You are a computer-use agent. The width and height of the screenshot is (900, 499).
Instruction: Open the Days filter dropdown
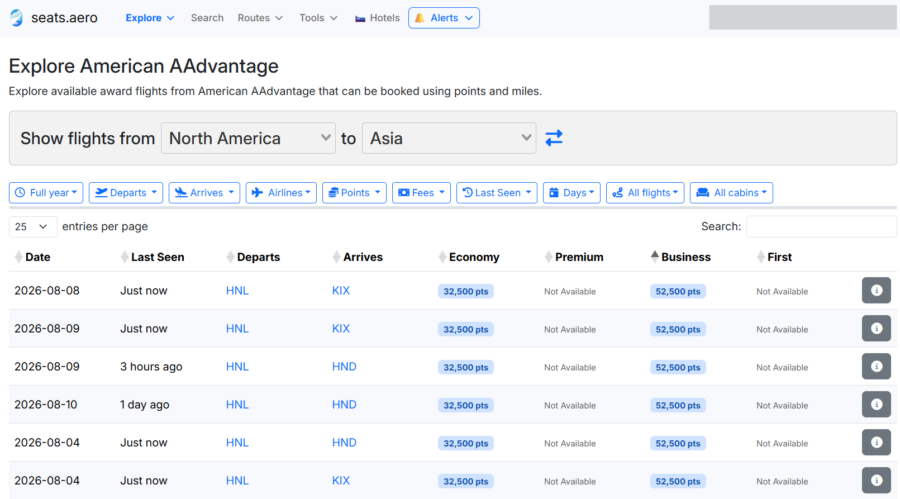[572, 193]
